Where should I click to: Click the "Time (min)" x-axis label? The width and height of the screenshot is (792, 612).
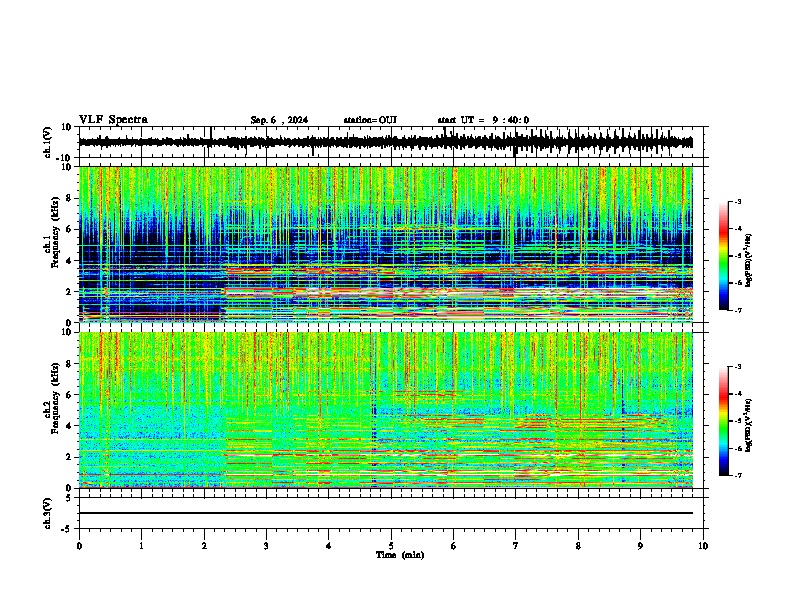pos(400,555)
